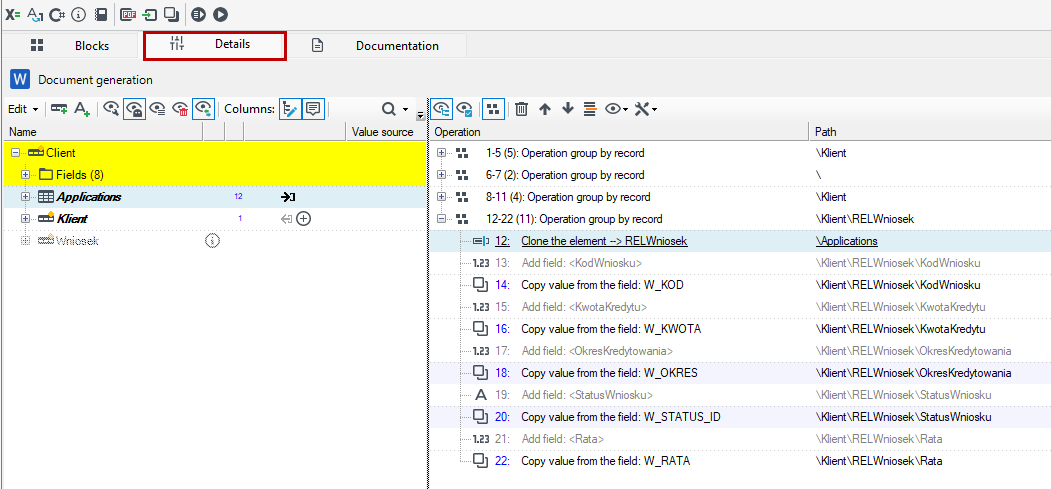
Task: Click the step-run list play icon
Action: tap(198, 13)
